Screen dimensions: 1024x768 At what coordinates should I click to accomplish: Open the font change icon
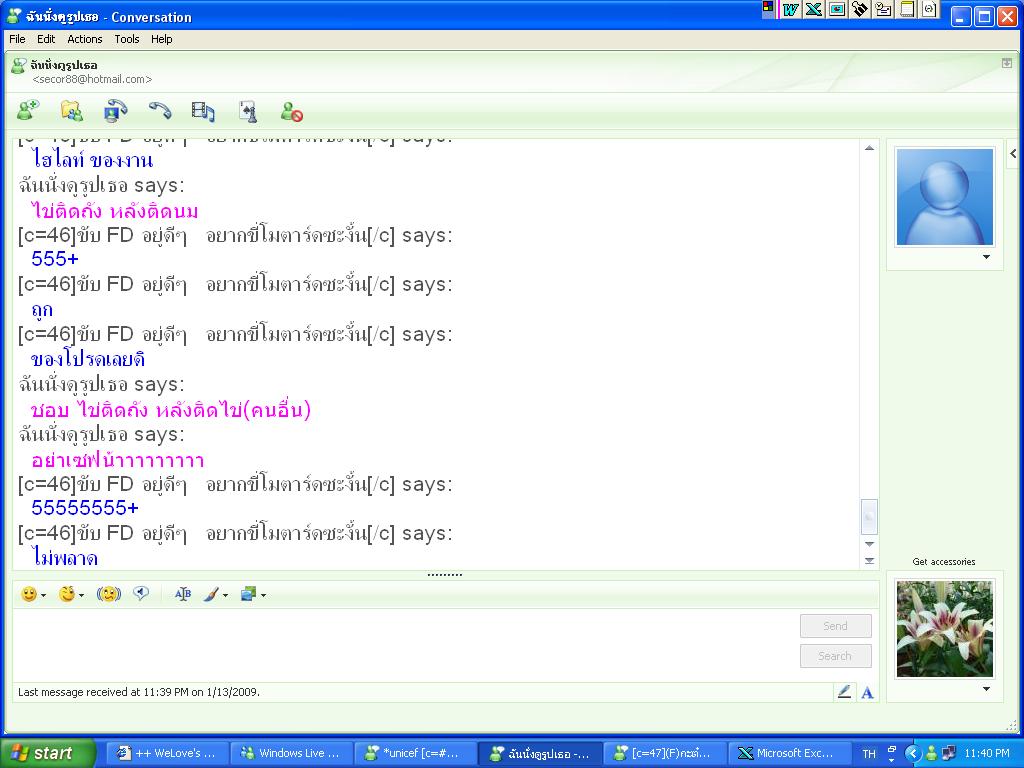click(183, 594)
